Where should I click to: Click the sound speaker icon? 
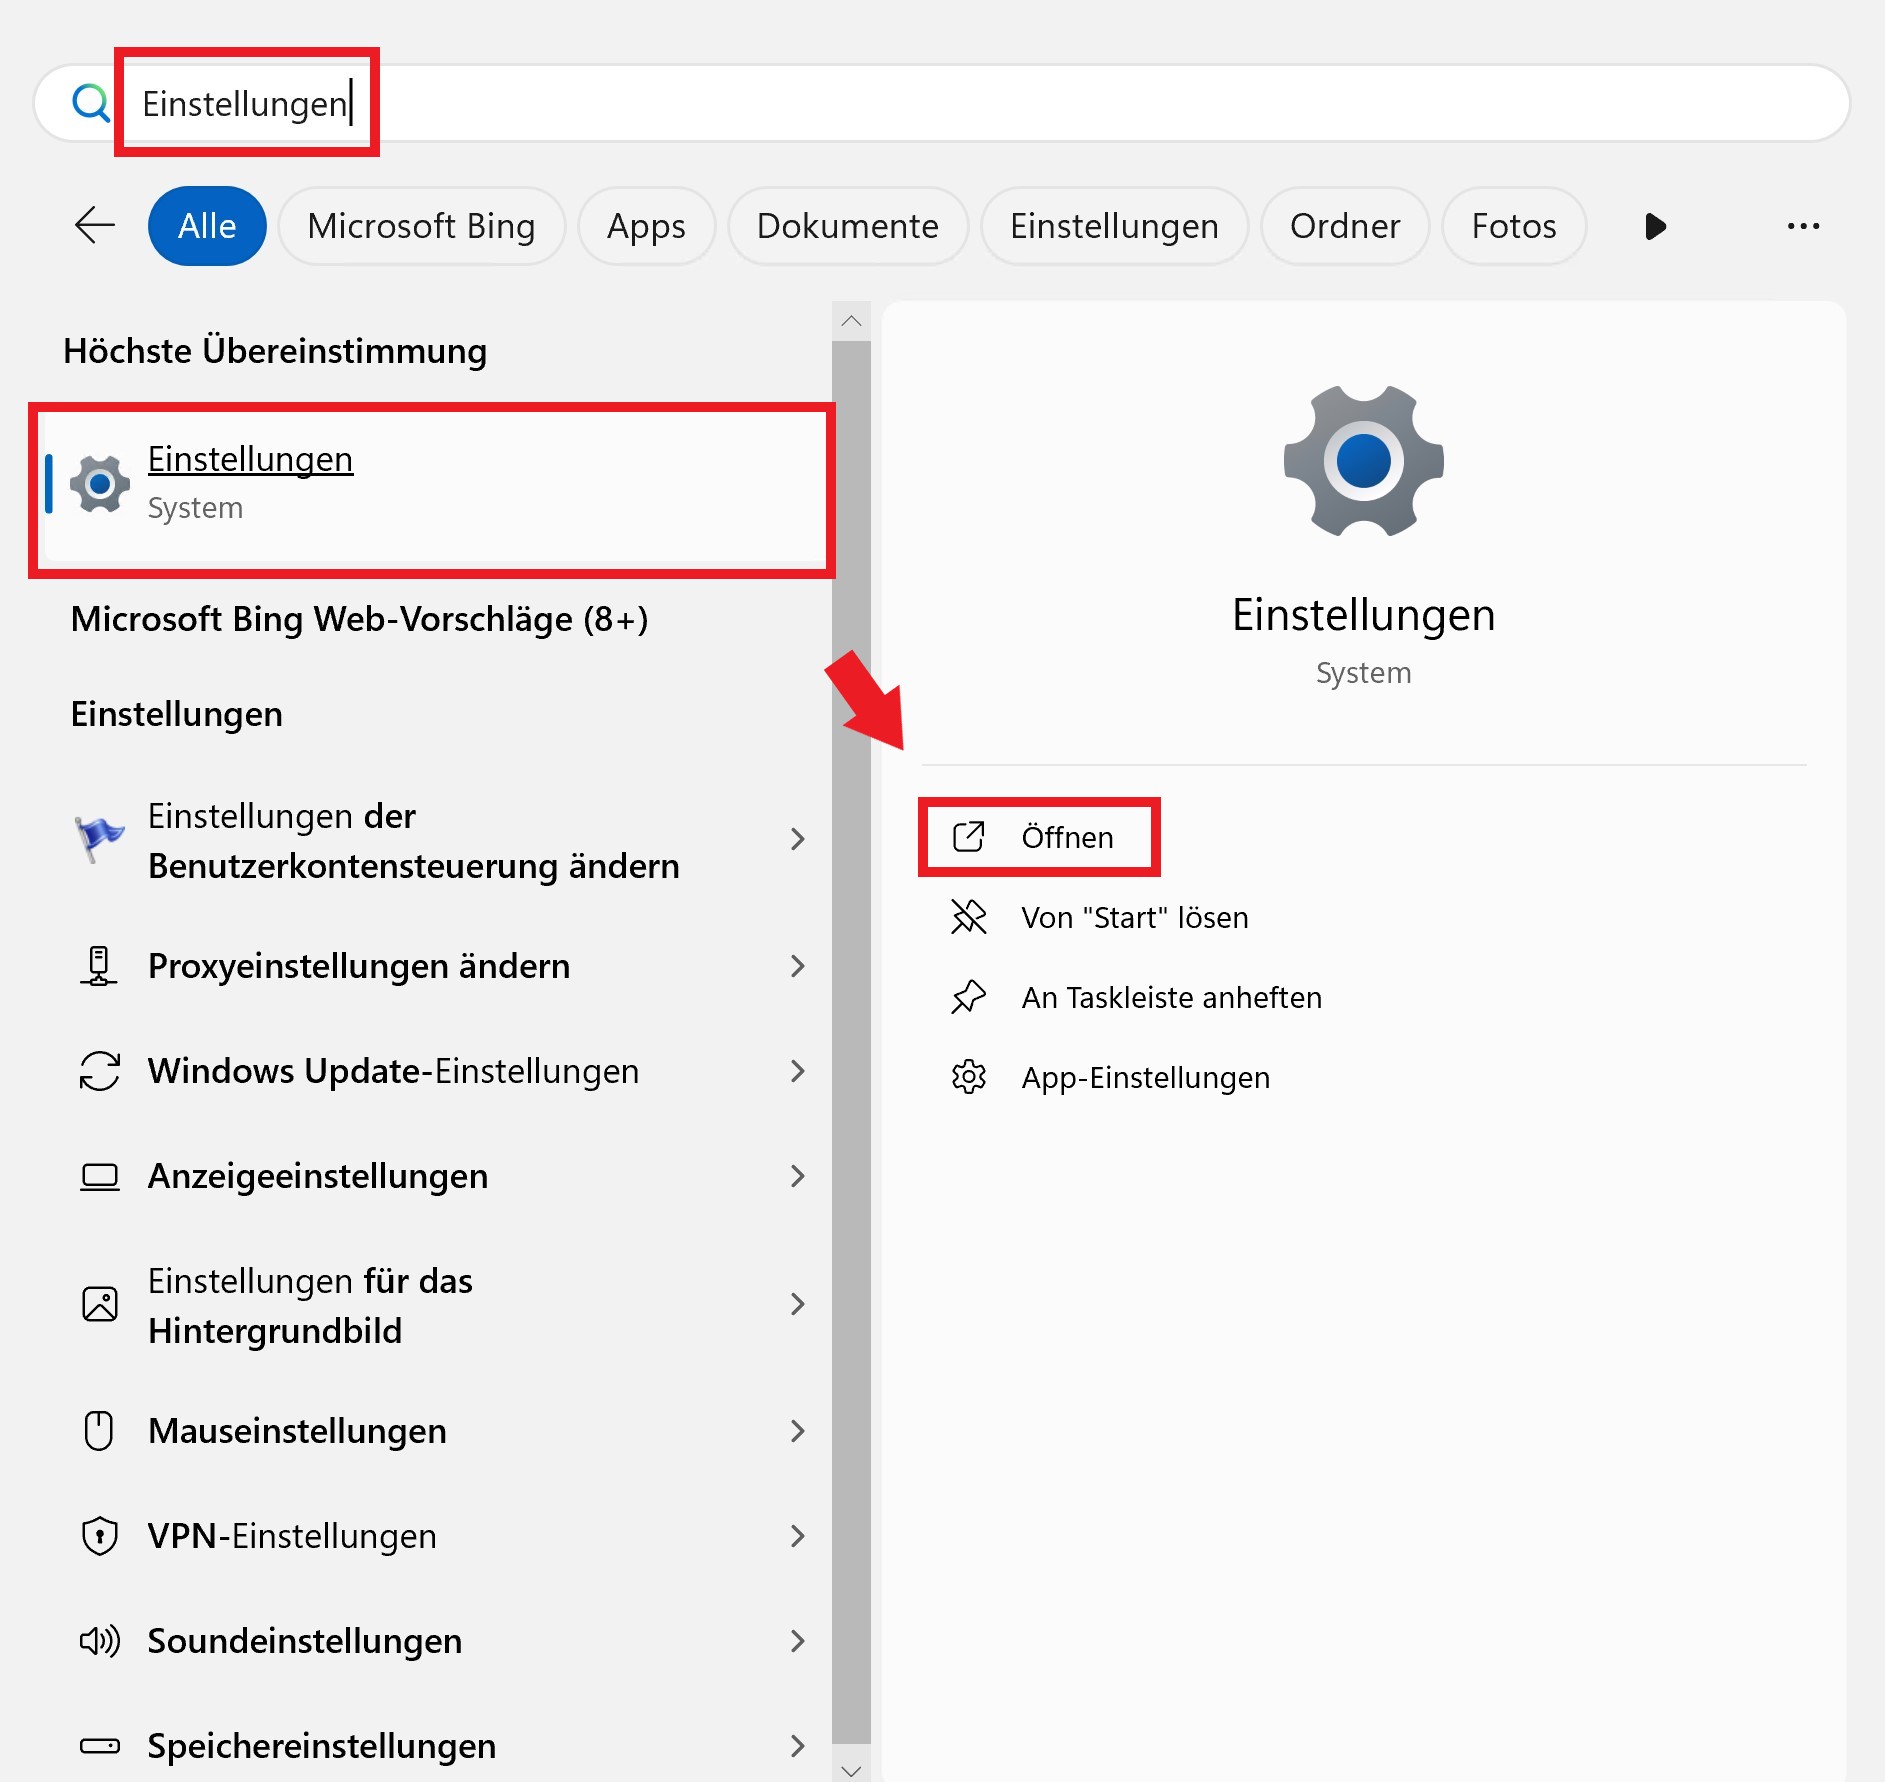(x=99, y=1641)
